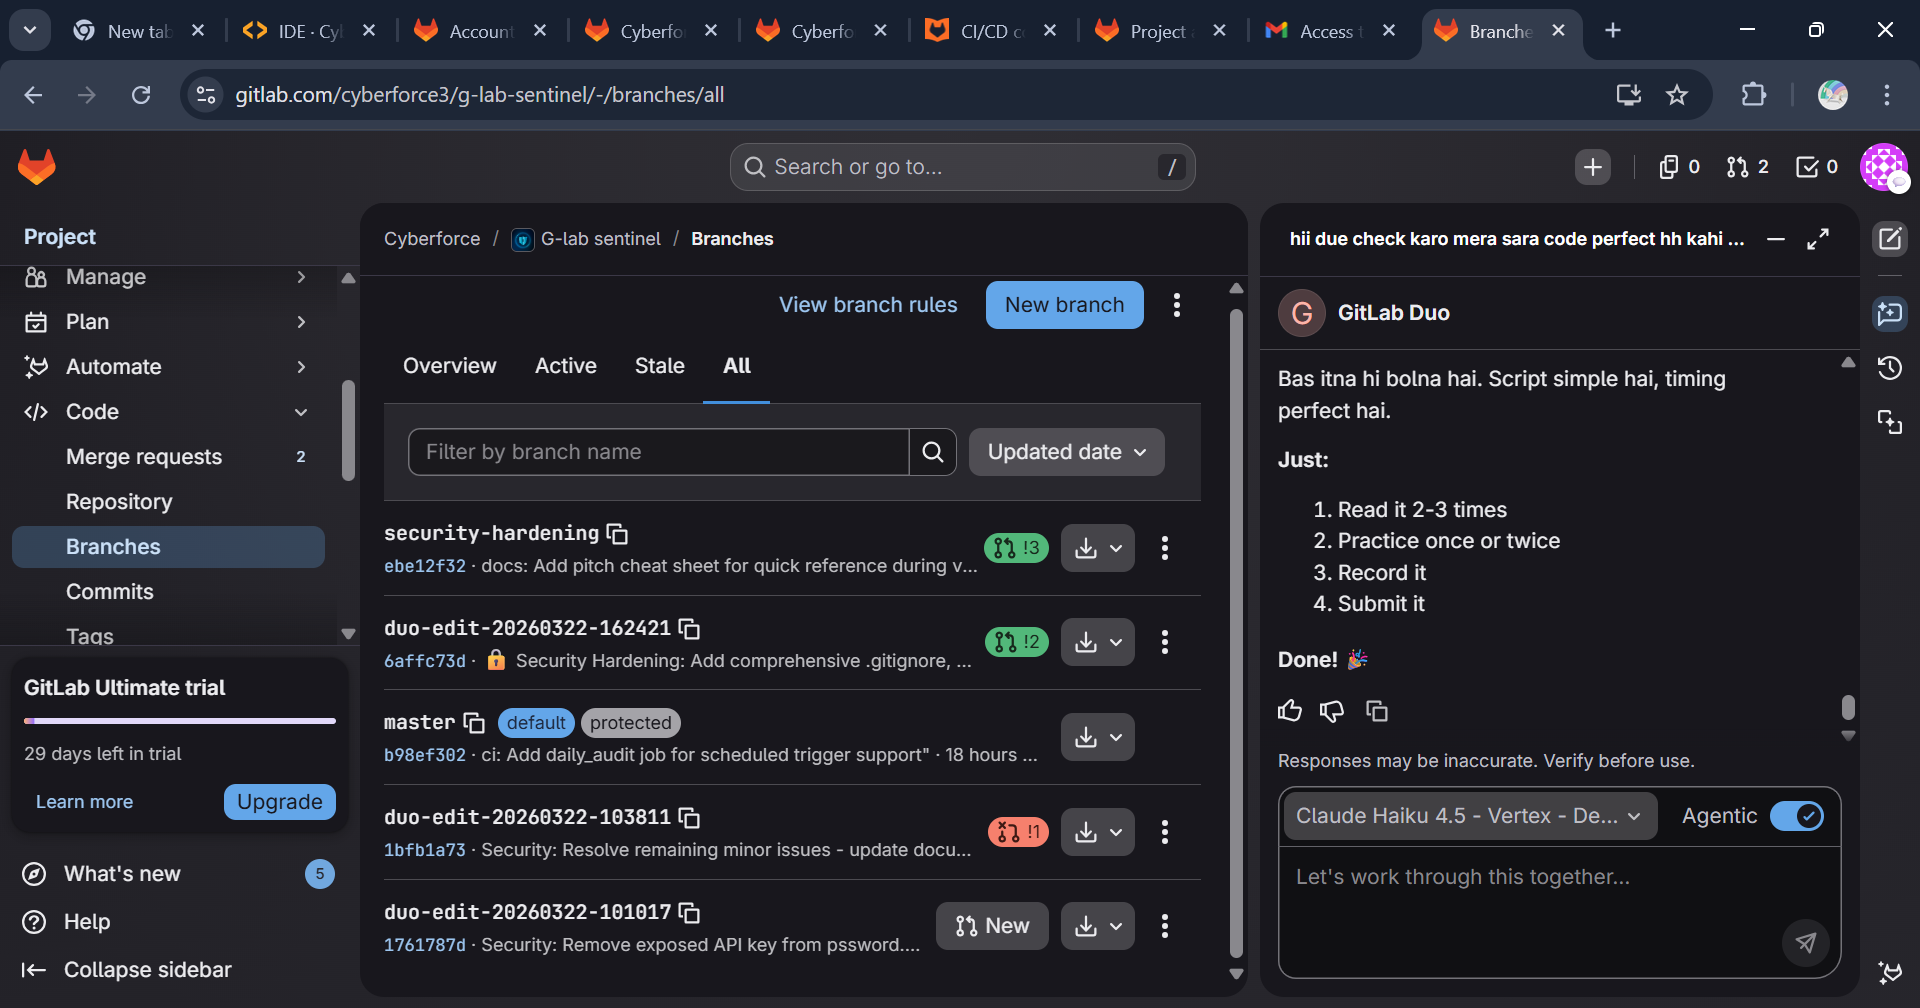This screenshot has height=1008, width=1920.
Task: Open merge requests counter in top bar
Action: (x=1748, y=167)
